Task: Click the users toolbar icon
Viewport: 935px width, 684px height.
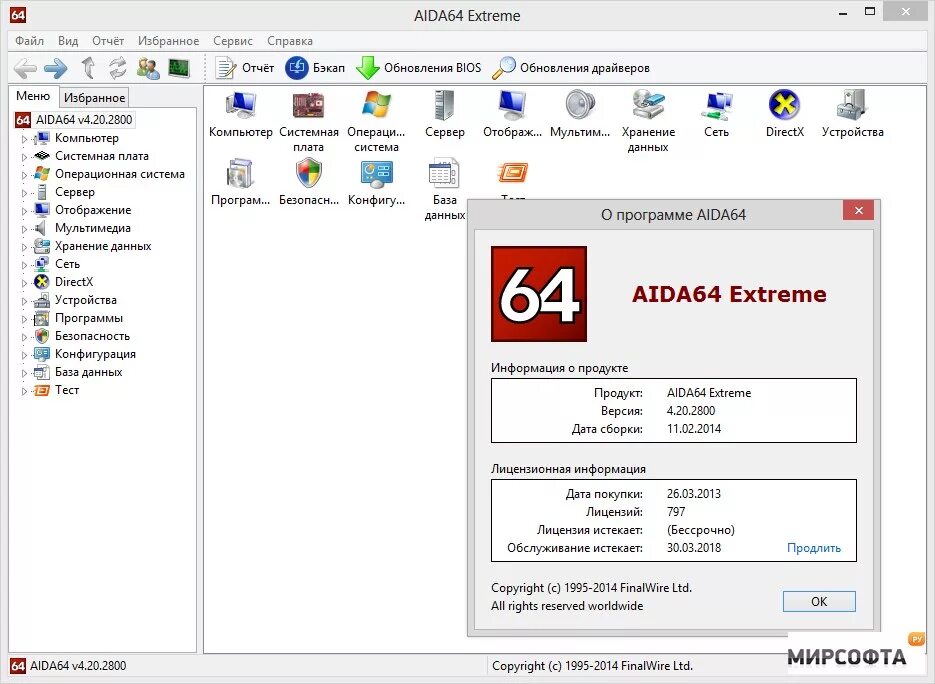Action: [148, 68]
